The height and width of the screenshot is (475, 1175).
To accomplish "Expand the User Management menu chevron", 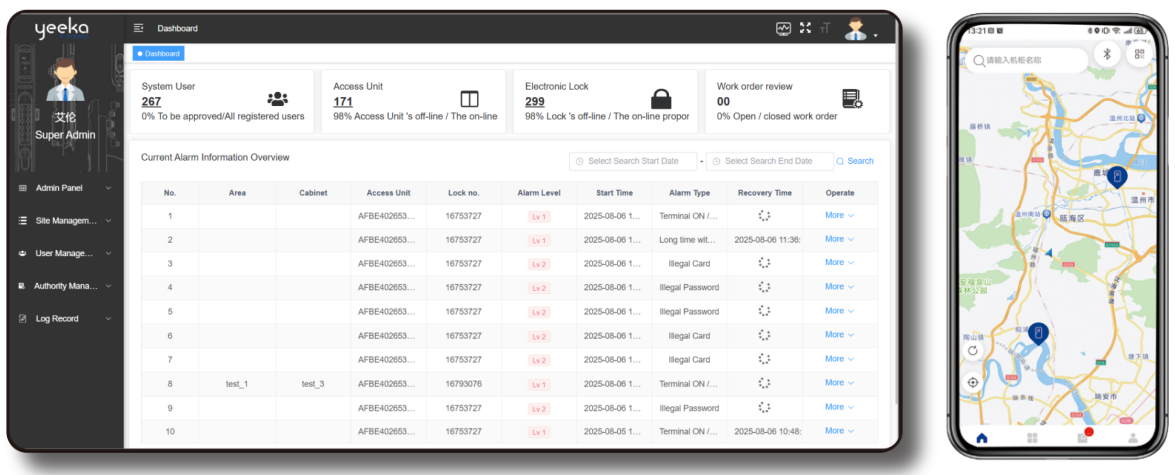I will pyautogui.click(x=109, y=253).
